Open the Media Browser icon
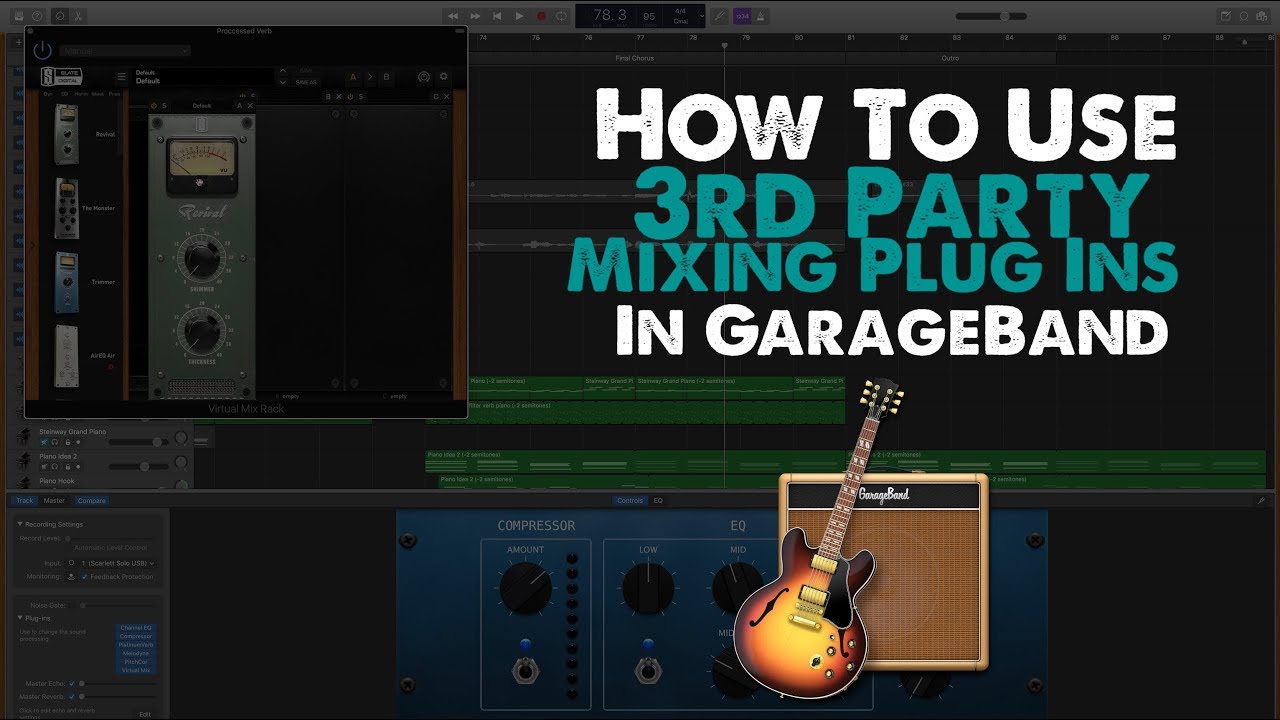 1263,16
